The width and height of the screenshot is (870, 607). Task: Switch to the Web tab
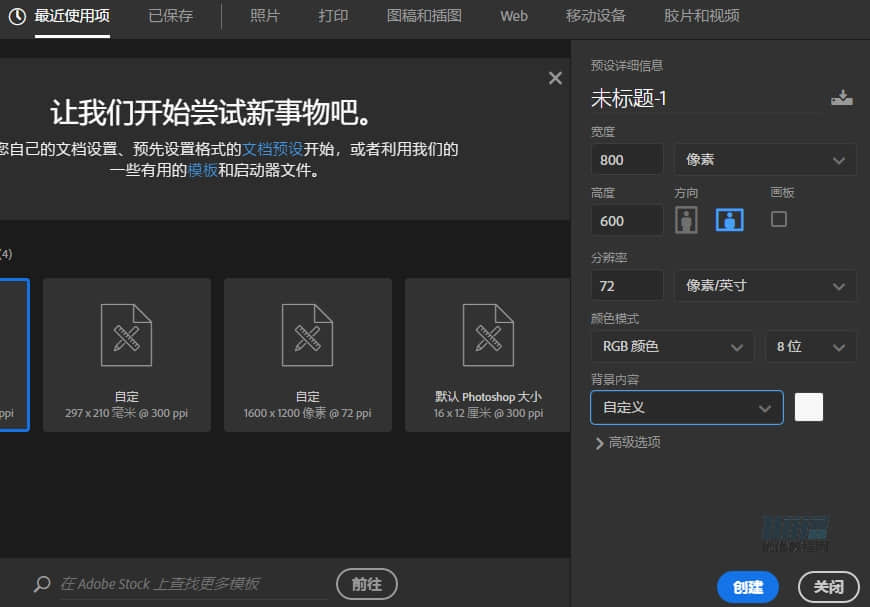tap(514, 16)
